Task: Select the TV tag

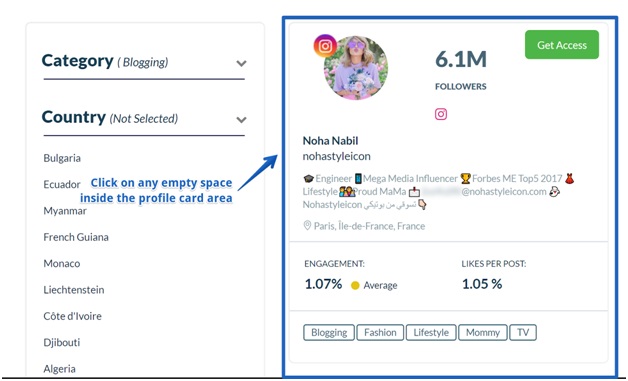Action: 523,333
